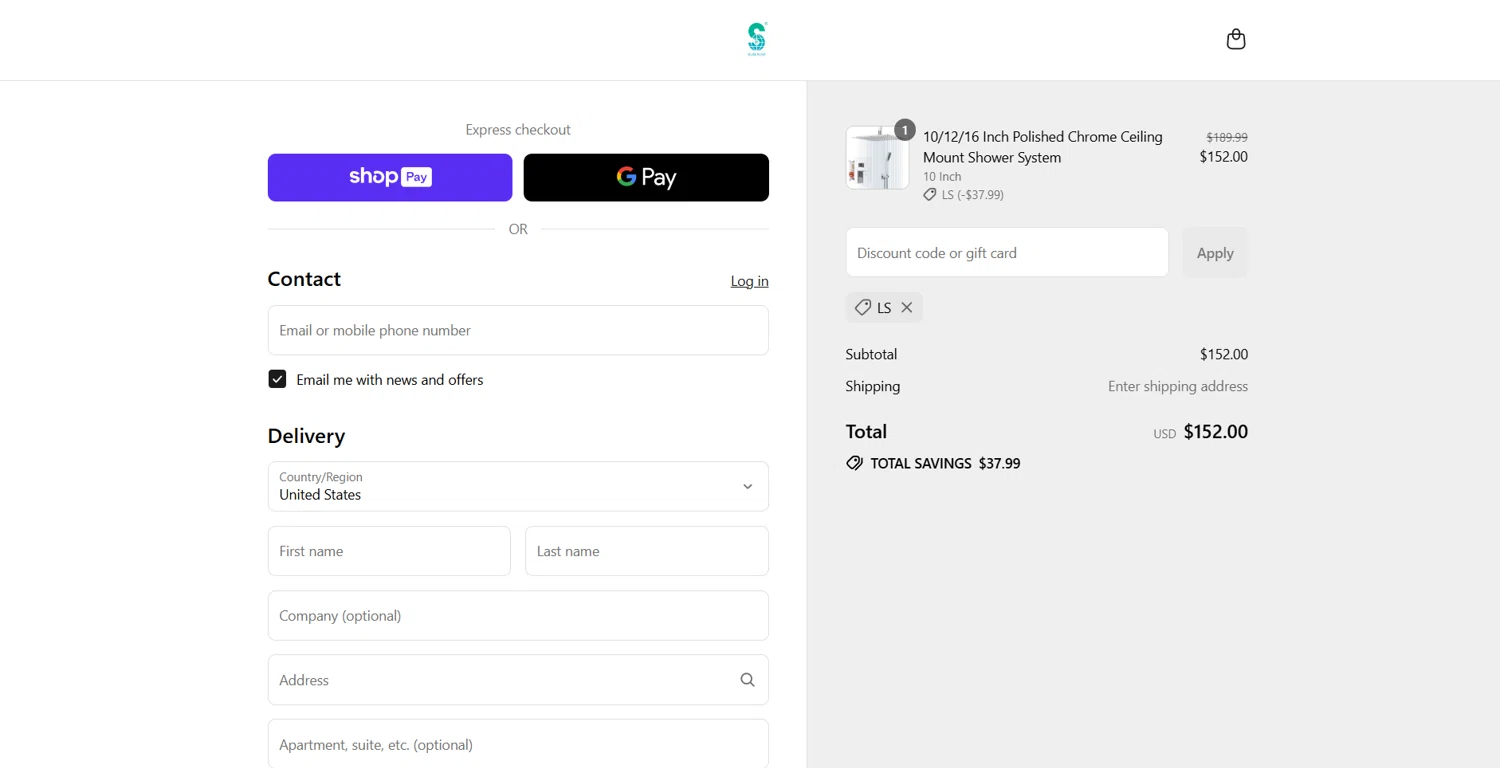Focus the Apartment, suite, etc. field
1500x768 pixels.
click(518, 744)
